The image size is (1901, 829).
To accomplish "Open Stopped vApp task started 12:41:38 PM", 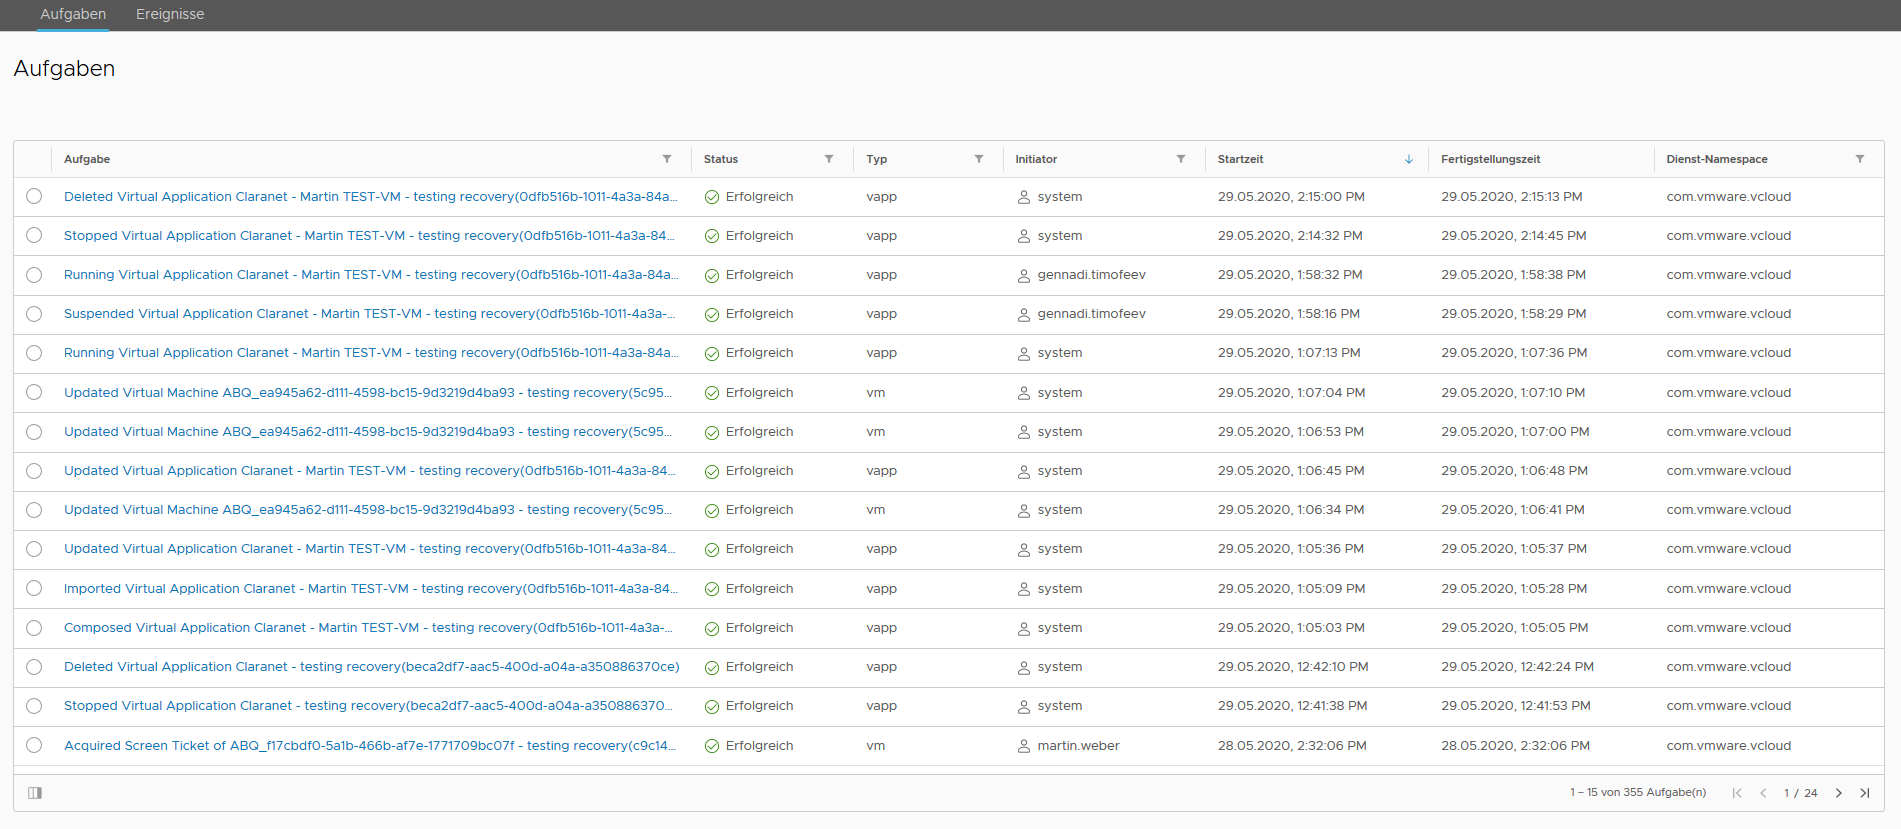I will 368,706.
